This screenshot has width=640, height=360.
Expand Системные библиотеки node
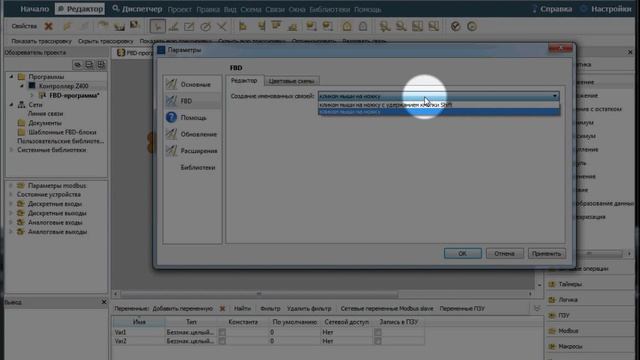point(11,150)
